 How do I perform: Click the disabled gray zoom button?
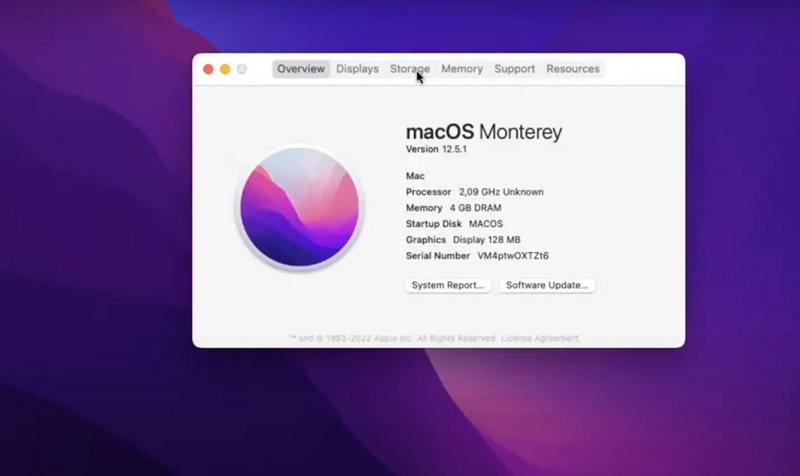coord(242,69)
